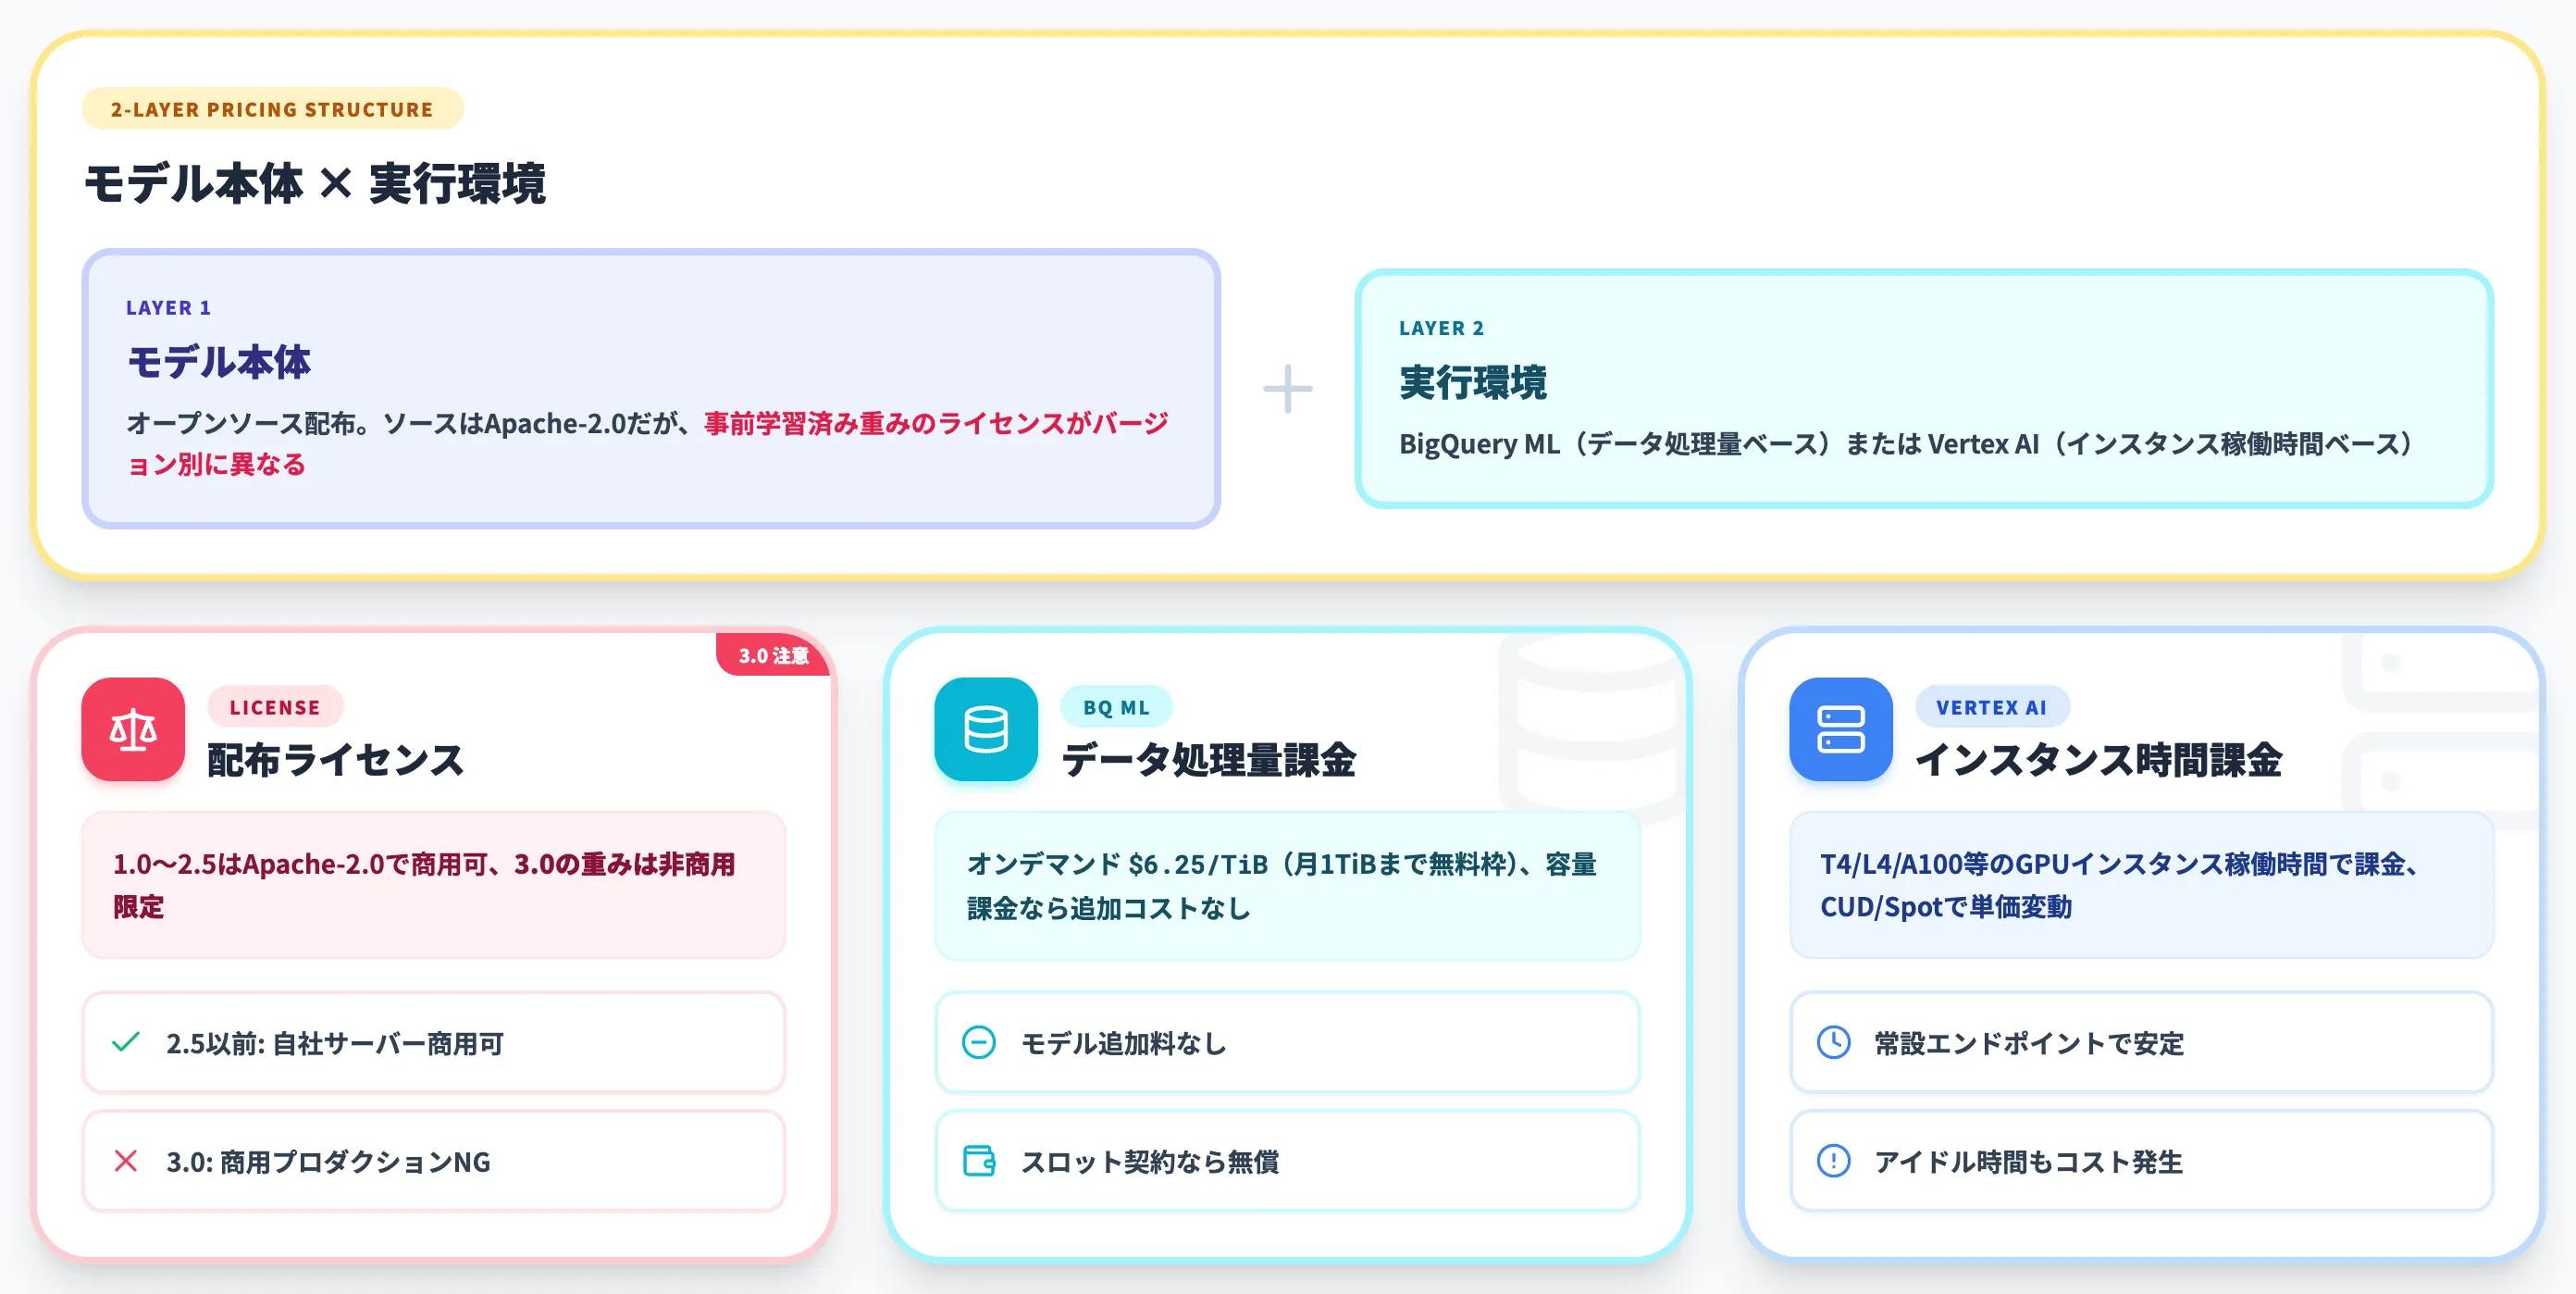Select the 常設エンドポイントで安定 row
This screenshot has width=2576, height=1294.
[2142, 1042]
